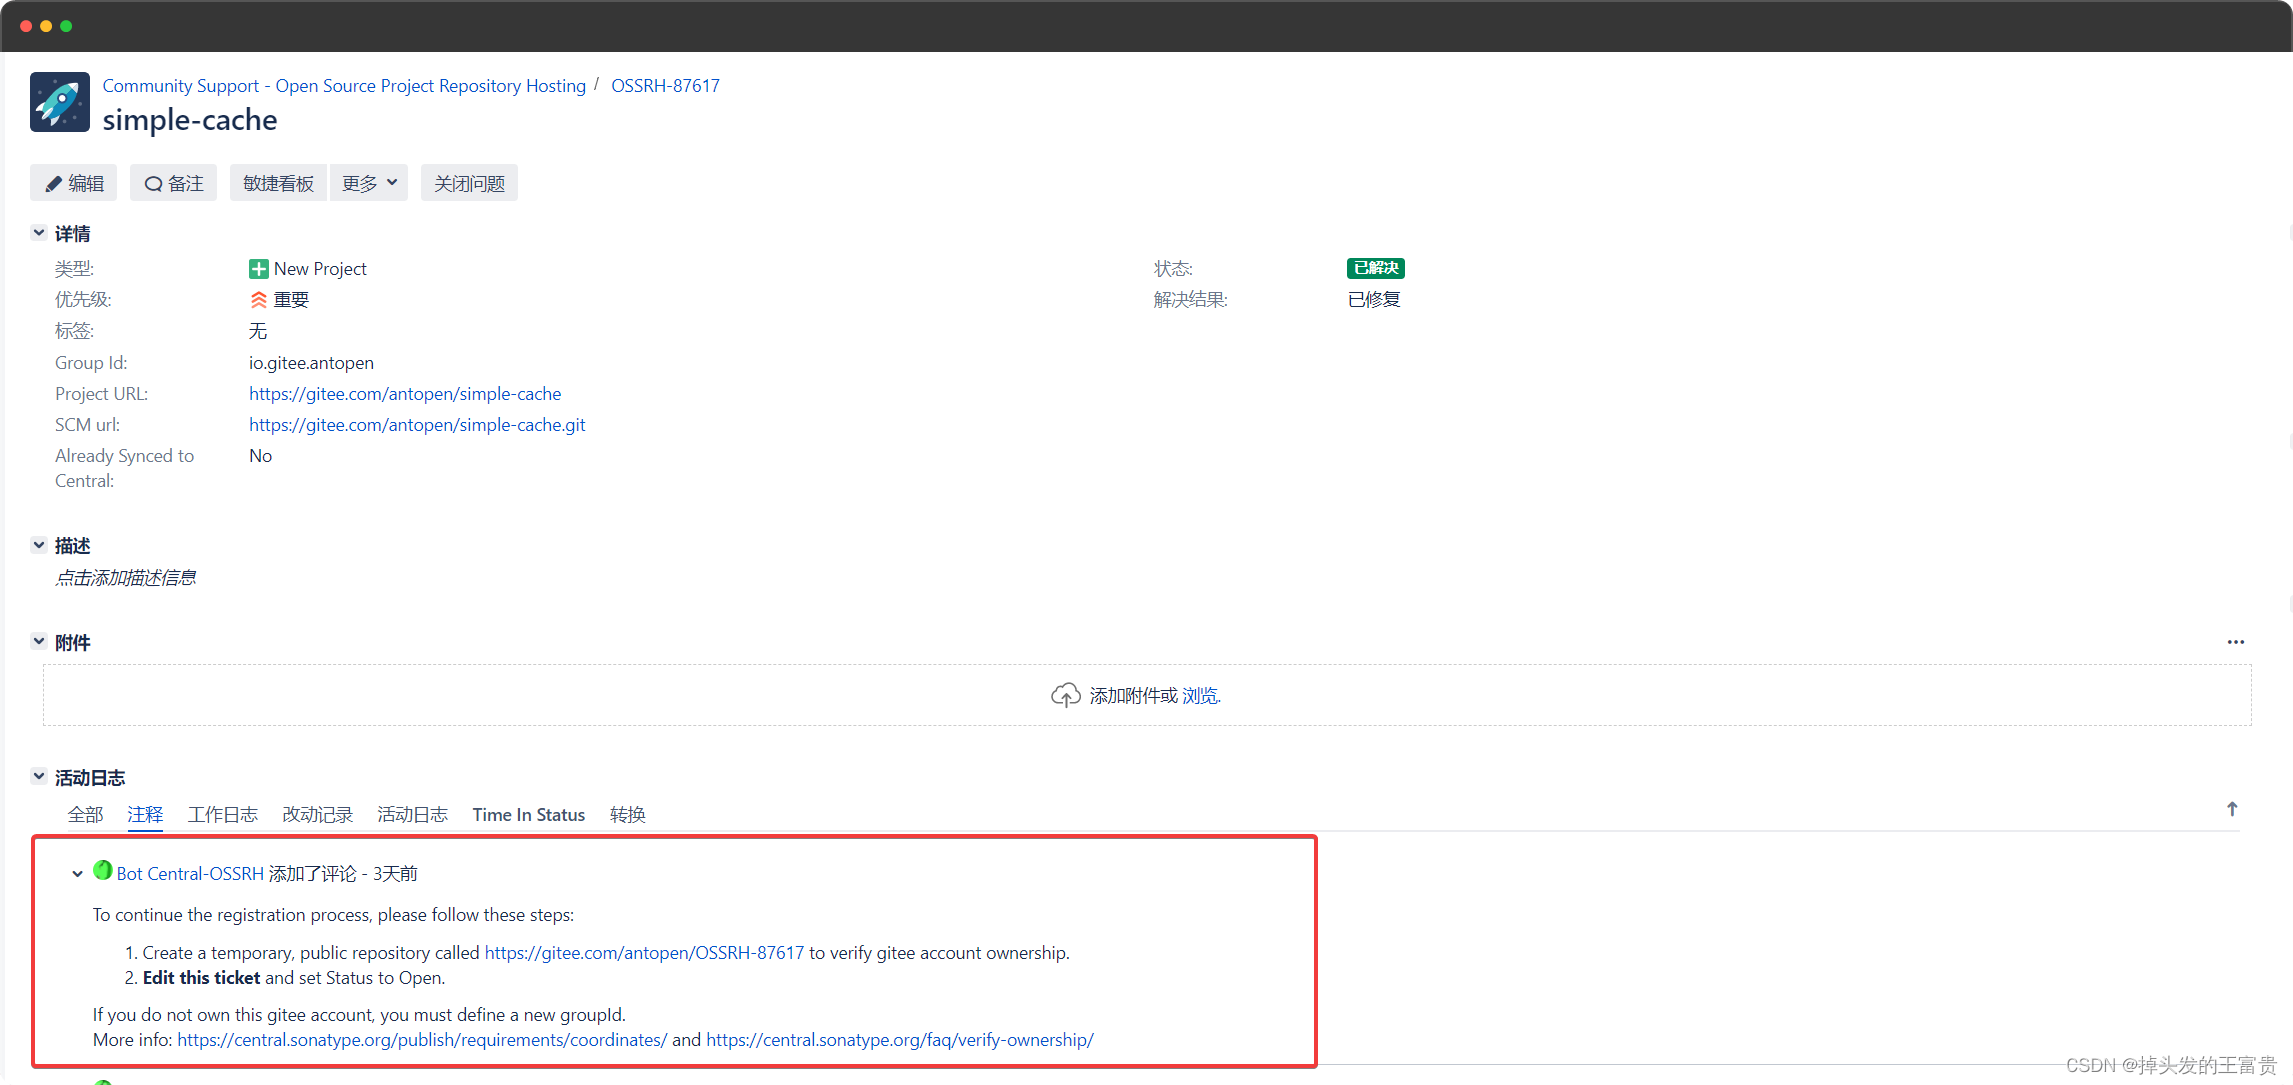Click the 关闭问题 close issue button
The width and height of the screenshot is (2293, 1085).
click(x=469, y=183)
